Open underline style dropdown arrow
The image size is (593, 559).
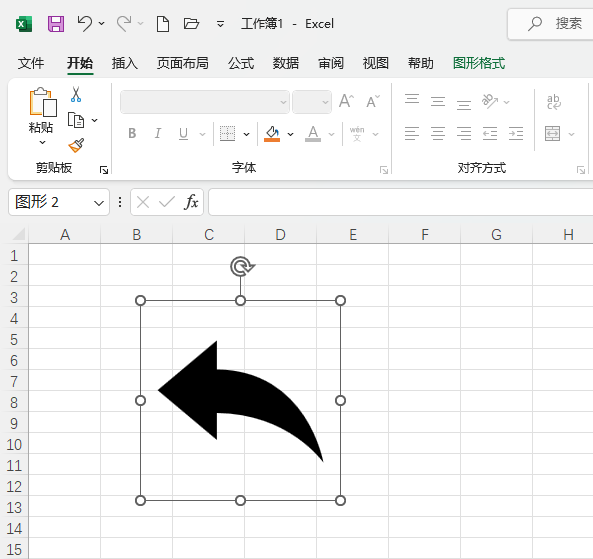click(x=202, y=134)
